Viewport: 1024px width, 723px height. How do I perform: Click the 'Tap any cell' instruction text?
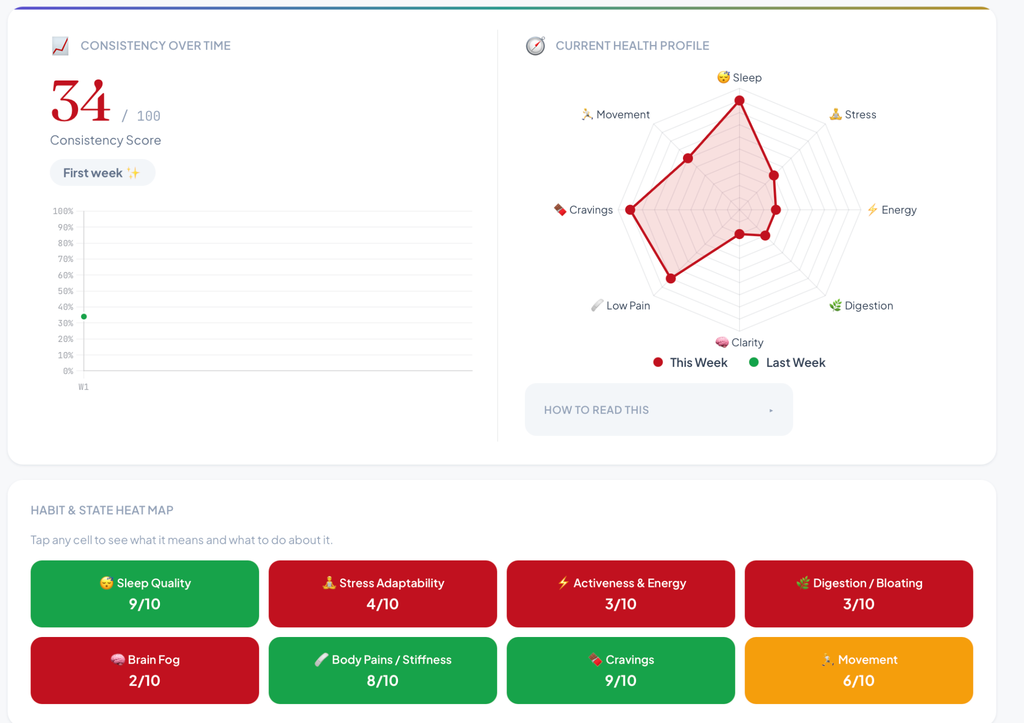point(182,540)
